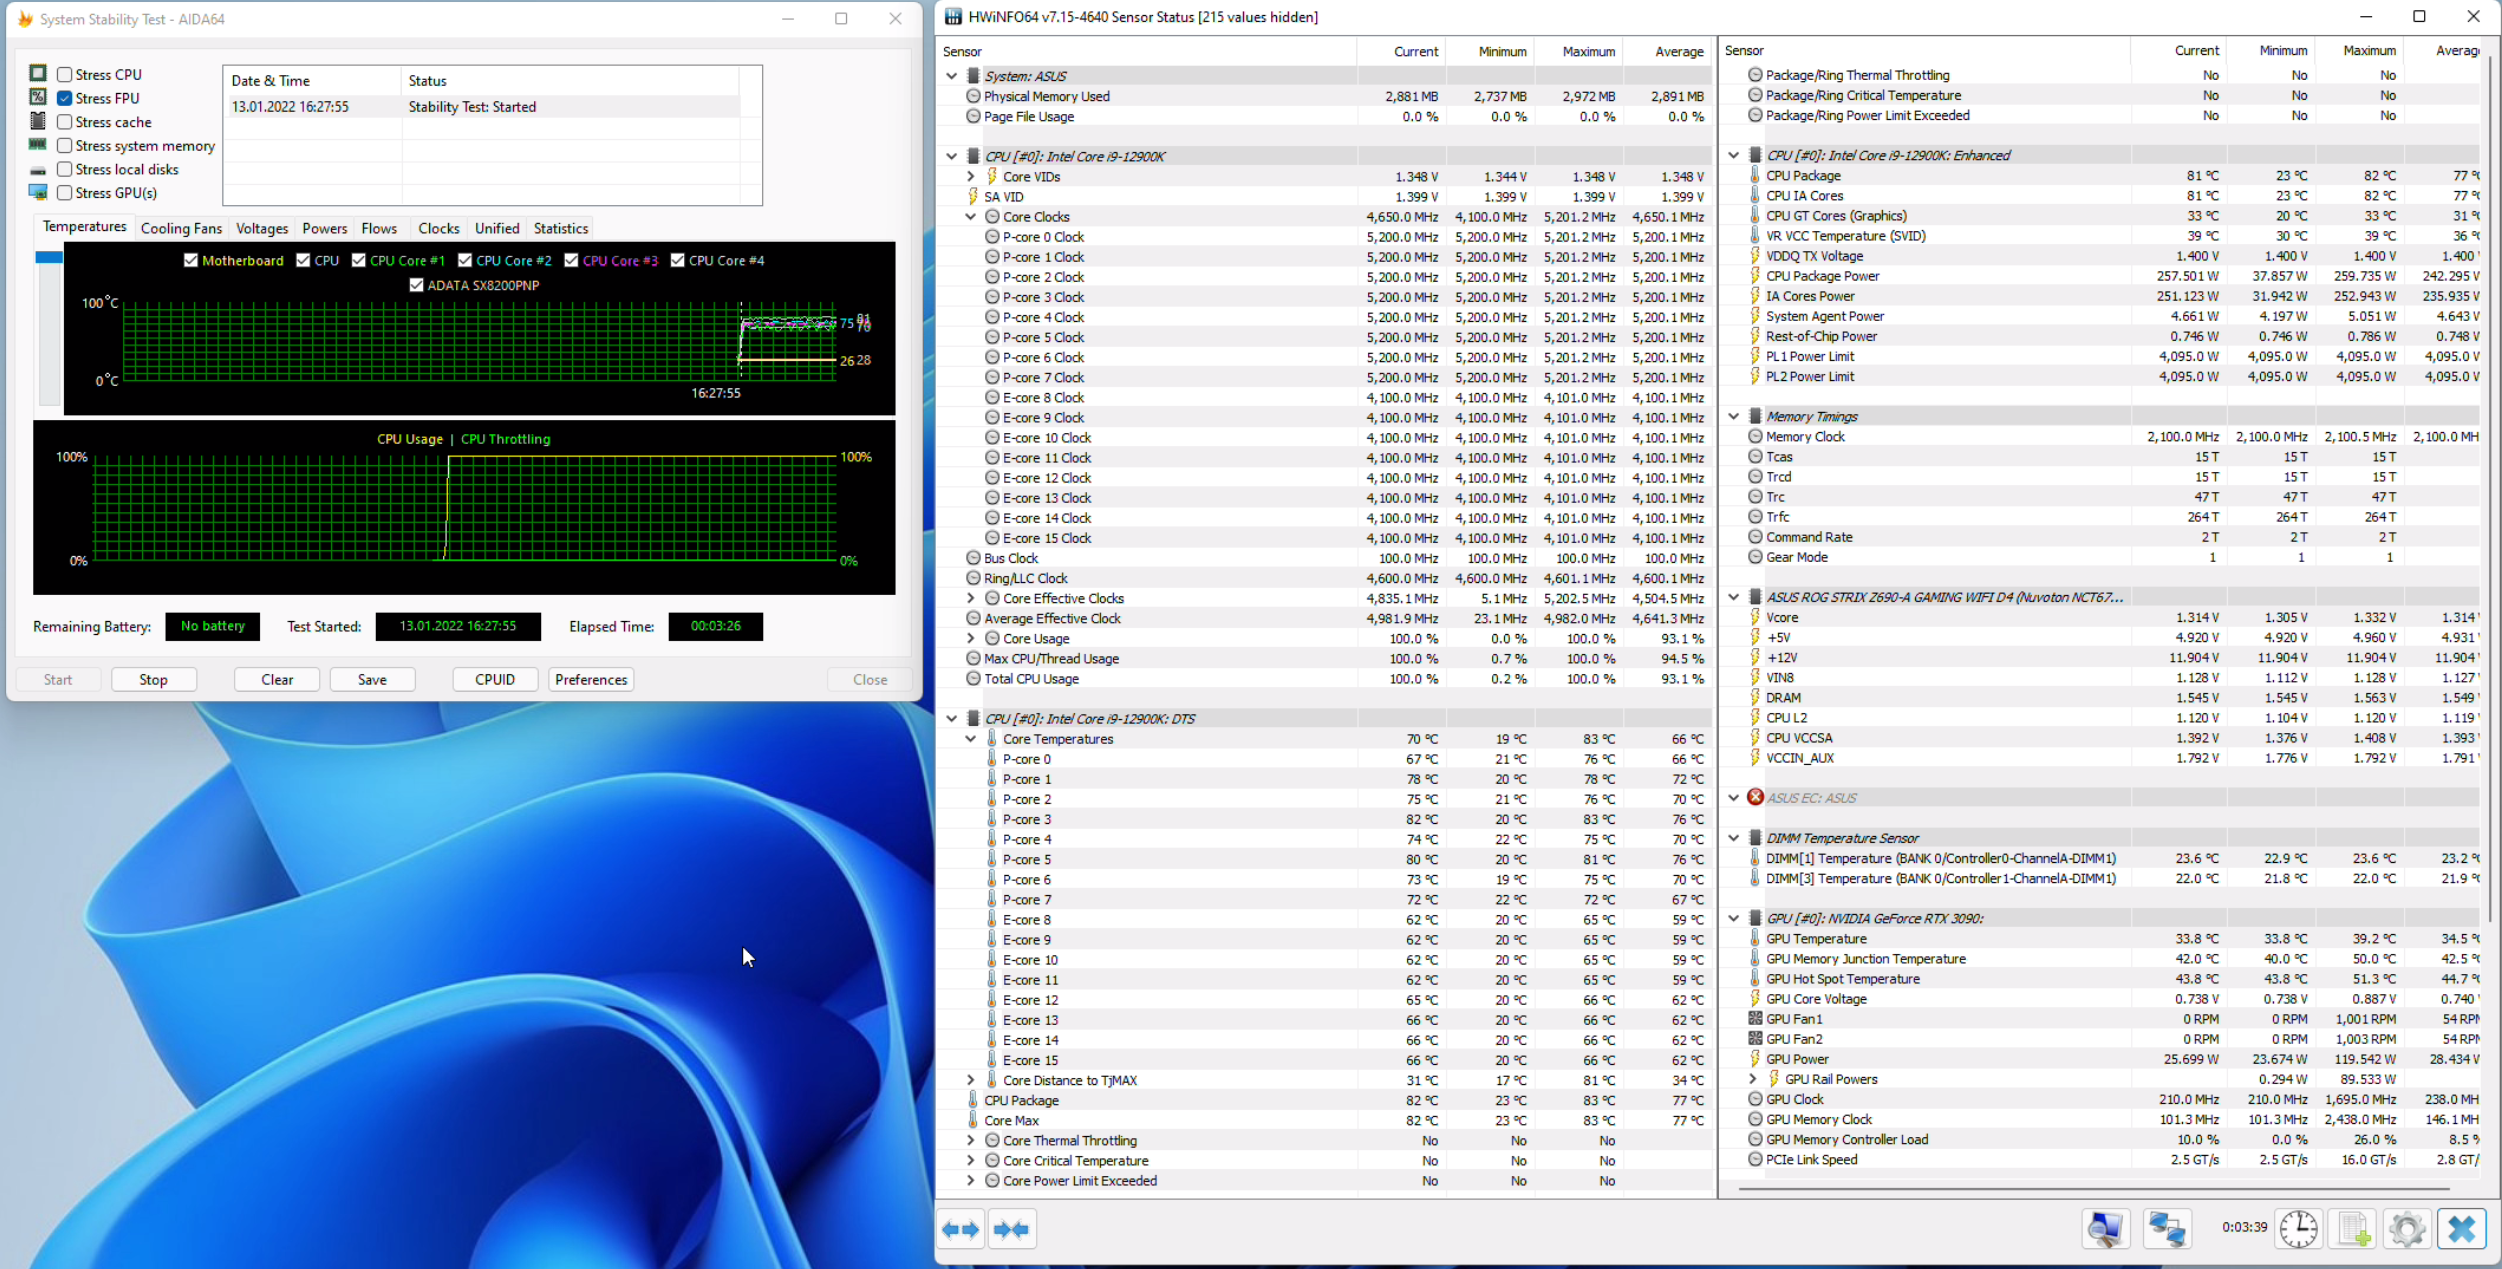2502x1269 pixels.
Task: Toggle the Motherboard temperature graph checkbox
Action: [x=191, y=260]
